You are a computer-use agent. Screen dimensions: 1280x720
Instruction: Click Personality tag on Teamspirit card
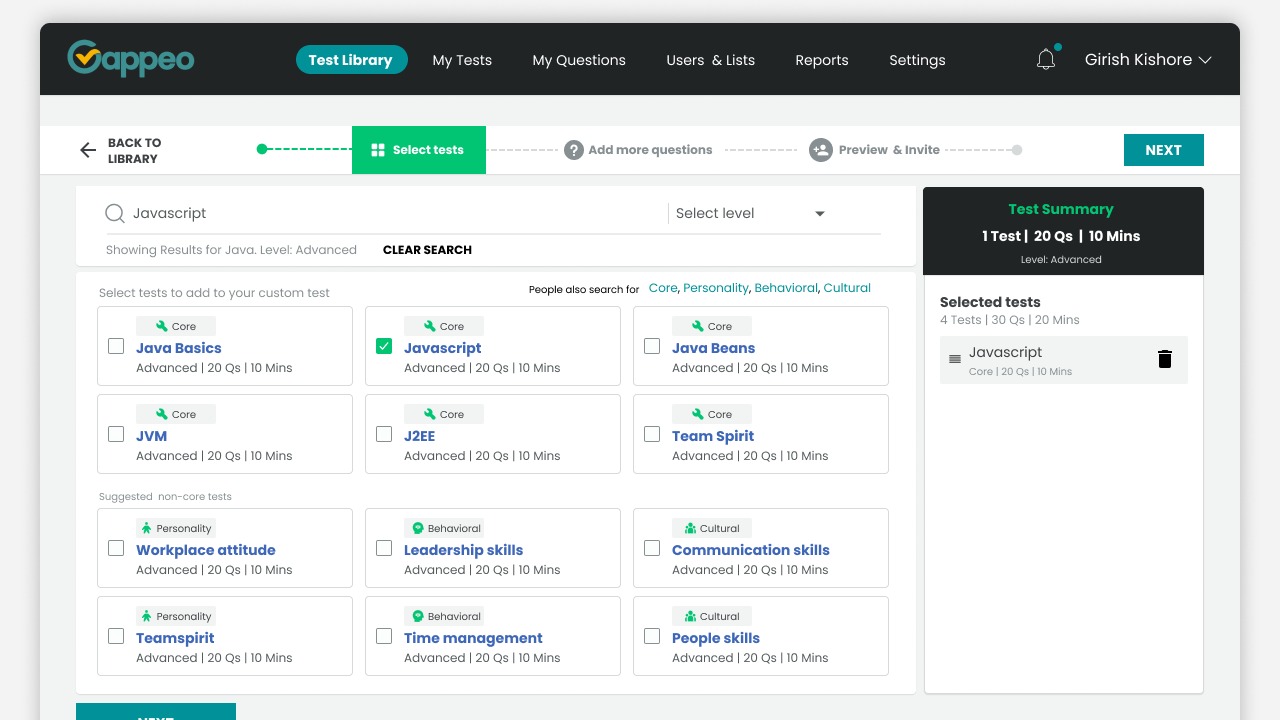pos(176,616)
